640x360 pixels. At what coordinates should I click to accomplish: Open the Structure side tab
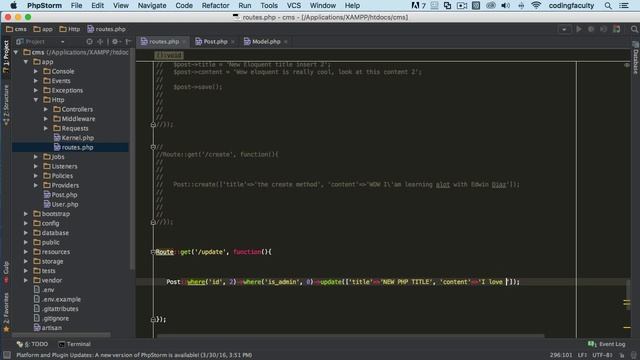coord(6,104)
